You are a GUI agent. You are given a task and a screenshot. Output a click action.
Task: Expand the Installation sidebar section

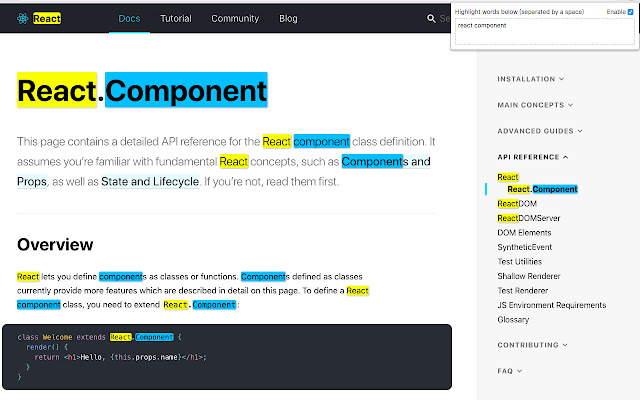(x=530, y=79)
